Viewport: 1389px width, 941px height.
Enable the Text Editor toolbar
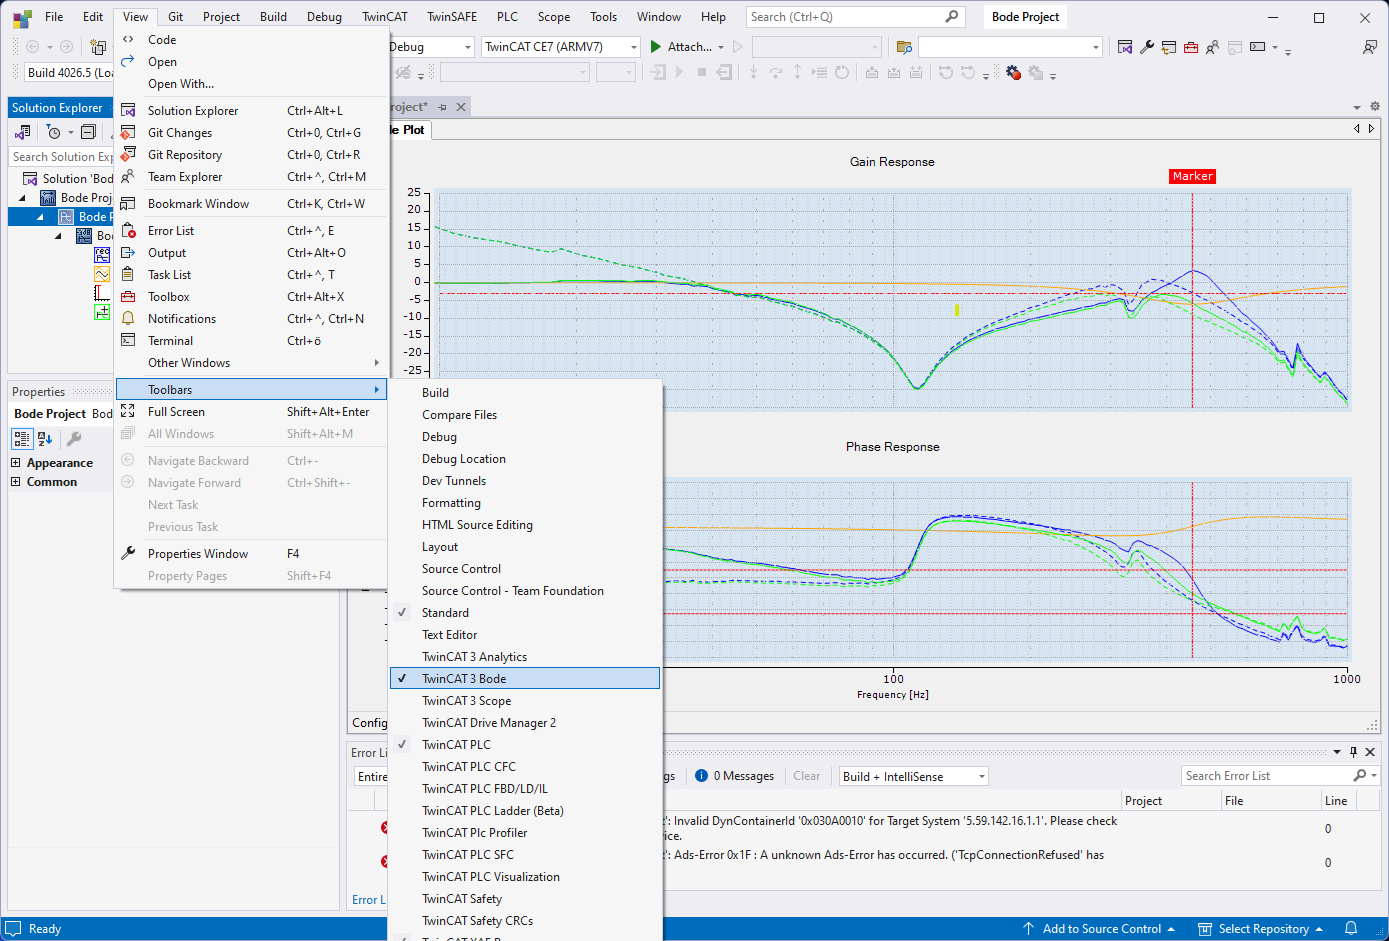pos(525,634)
